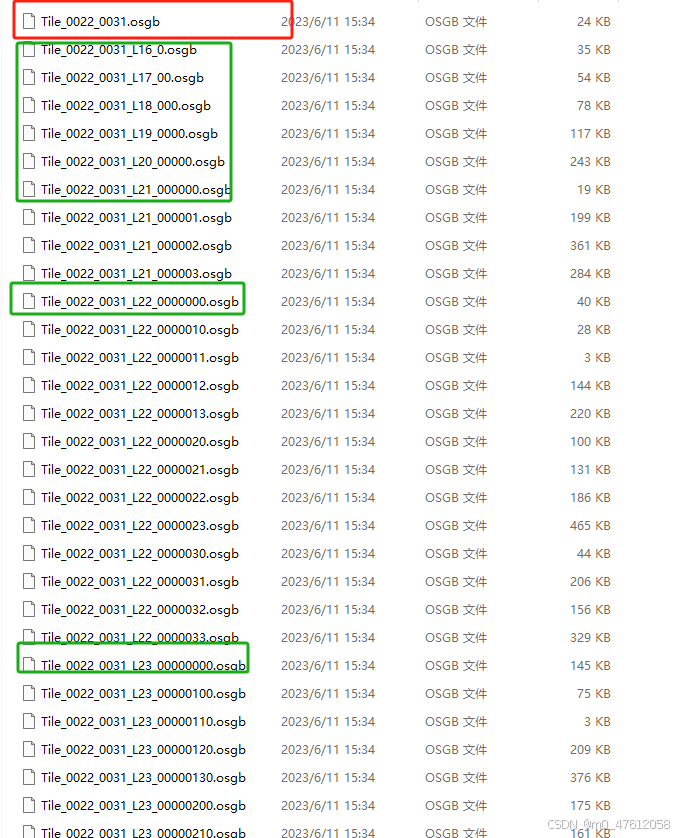Click file icon of Tile_0022_0031_L16_0.osgb

(x=29, y=50)
